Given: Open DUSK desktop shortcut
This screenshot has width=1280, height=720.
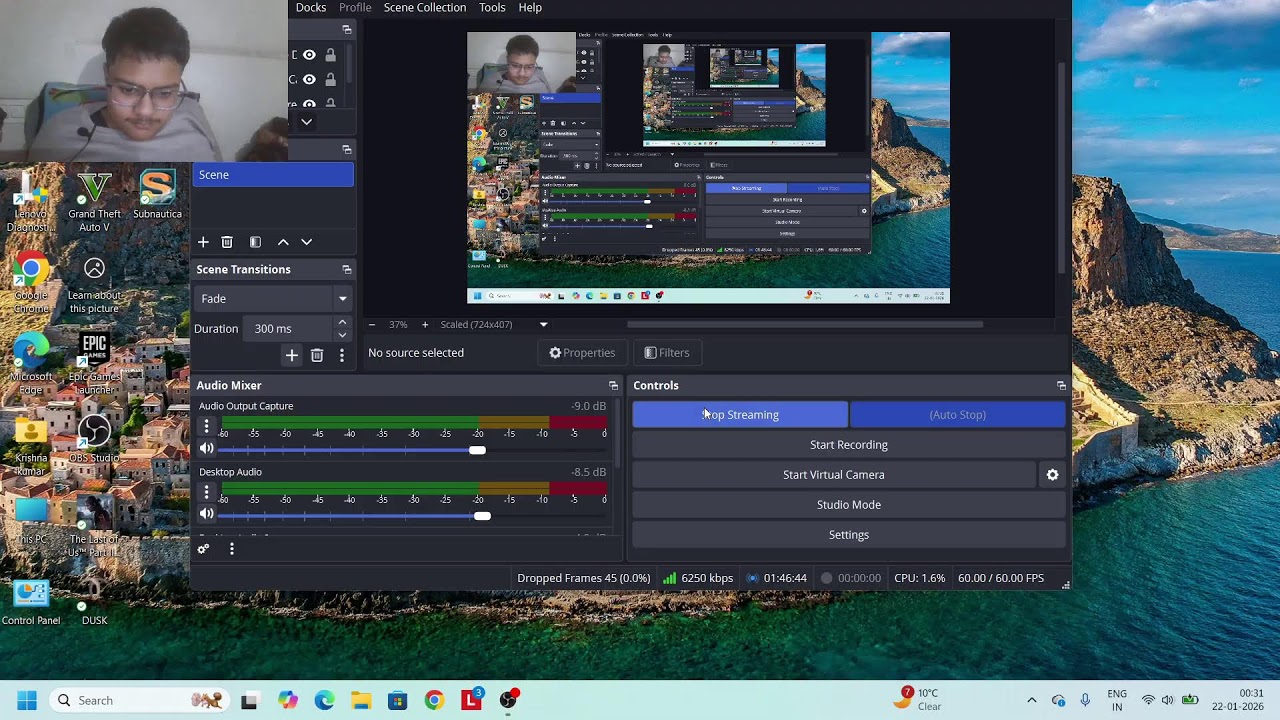Looking at the screenshot, I should pos(94,600).
